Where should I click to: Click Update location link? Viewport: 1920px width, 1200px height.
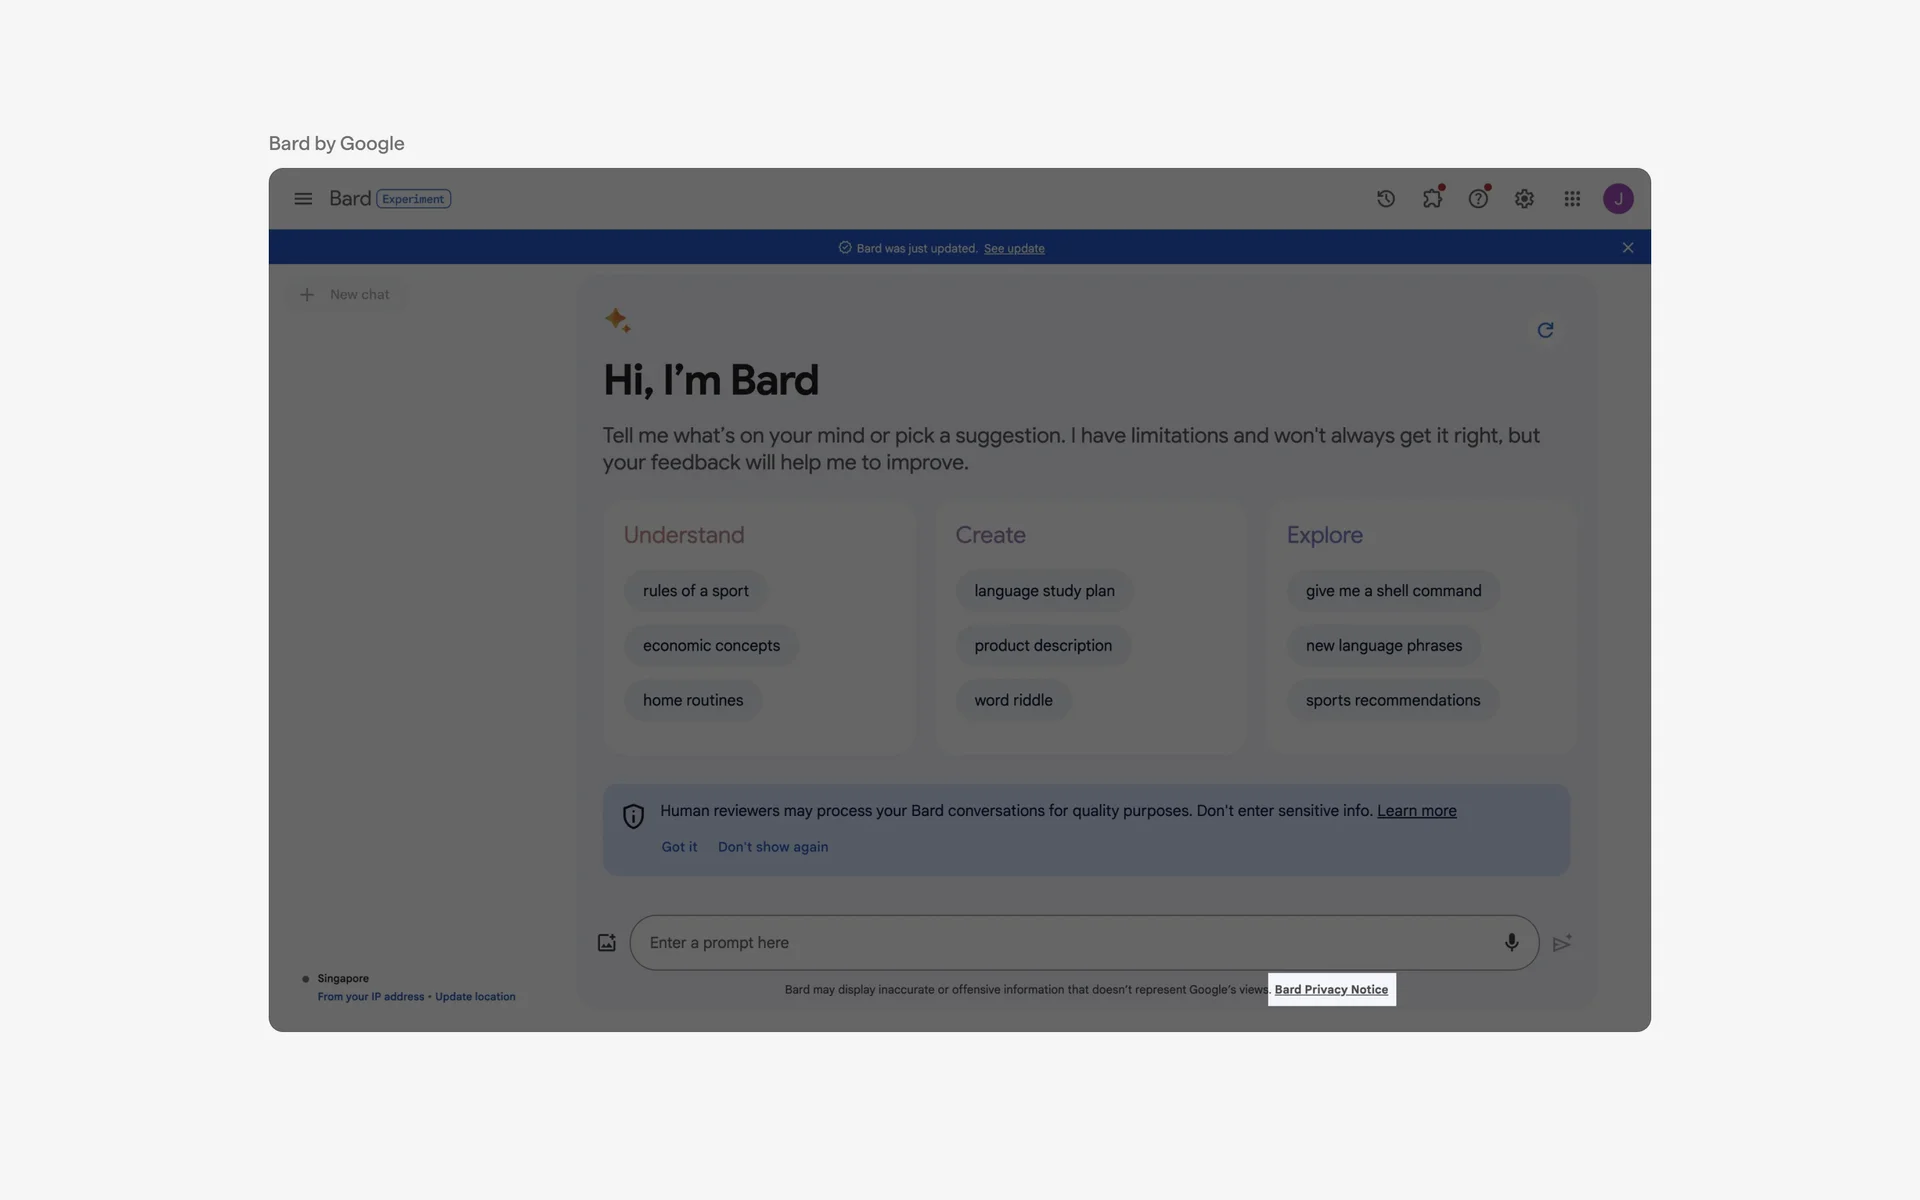pyautogui.click(x=475, y=996)
